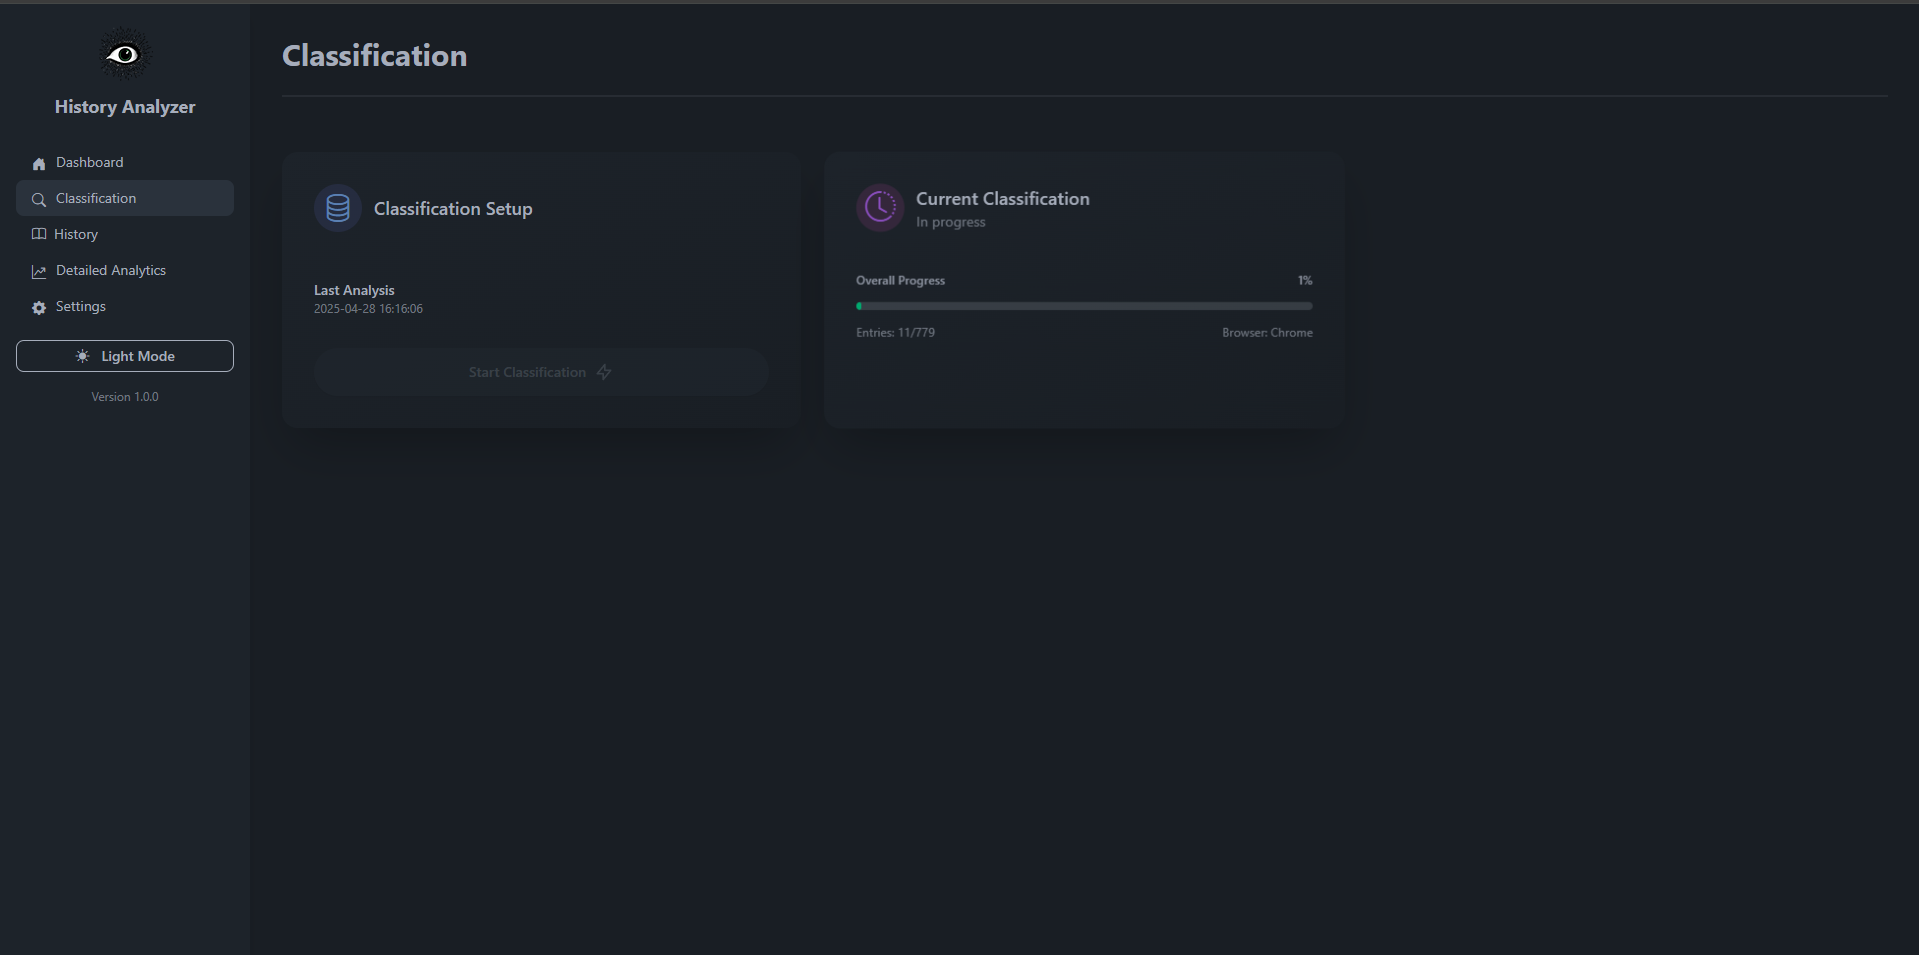Screen dimensions: 1919x955
Task: Click the database icon in Classification Setup
Action: [338, 208]
